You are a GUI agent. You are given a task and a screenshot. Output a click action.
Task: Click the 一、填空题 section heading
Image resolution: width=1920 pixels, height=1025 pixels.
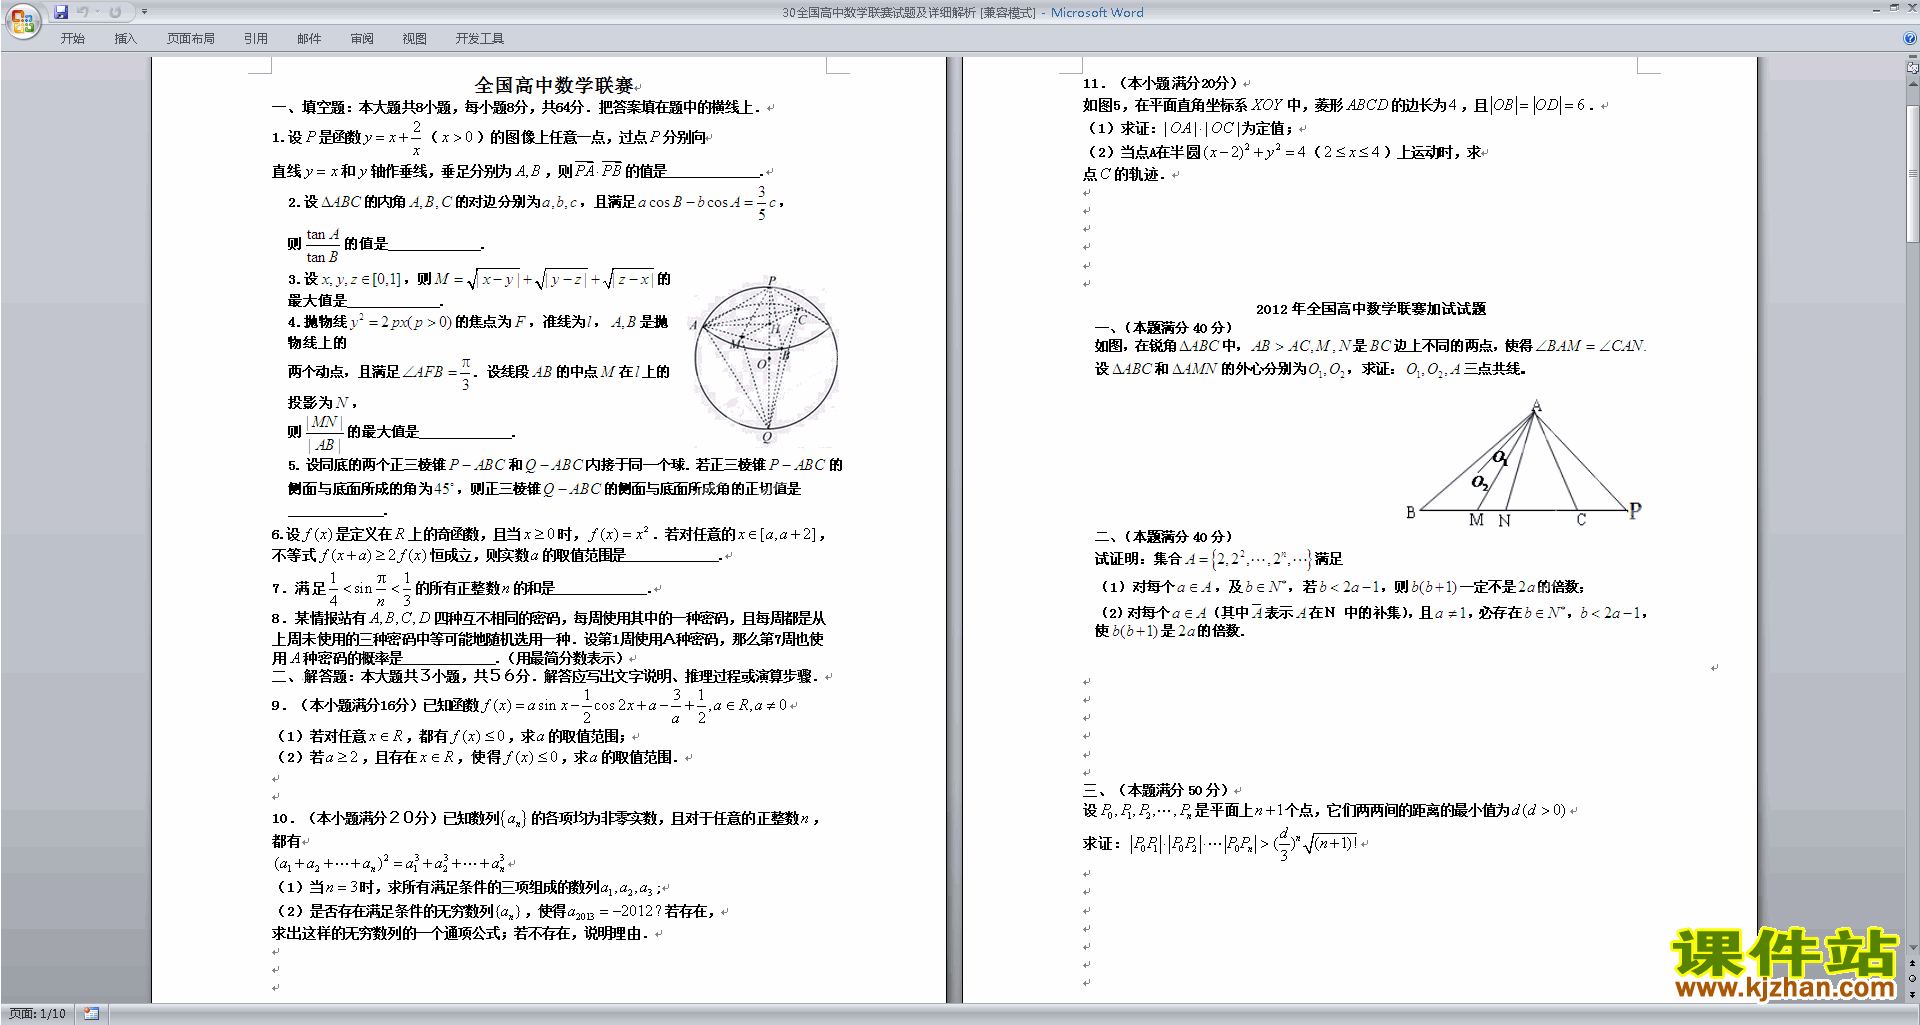click(x=517, y=107)
